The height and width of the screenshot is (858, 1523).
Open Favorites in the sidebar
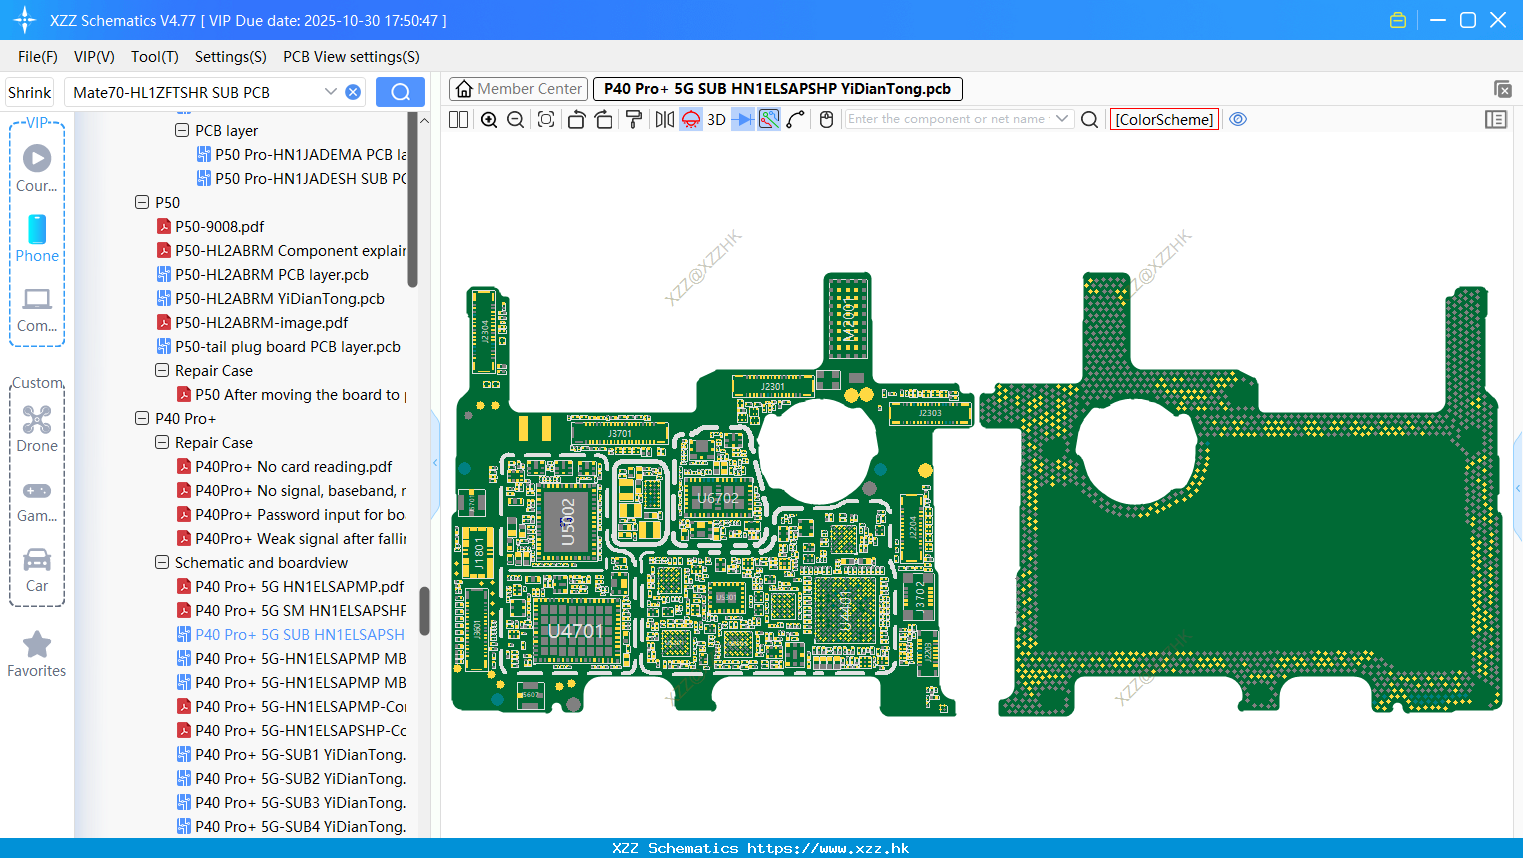[x=37, y=655]
